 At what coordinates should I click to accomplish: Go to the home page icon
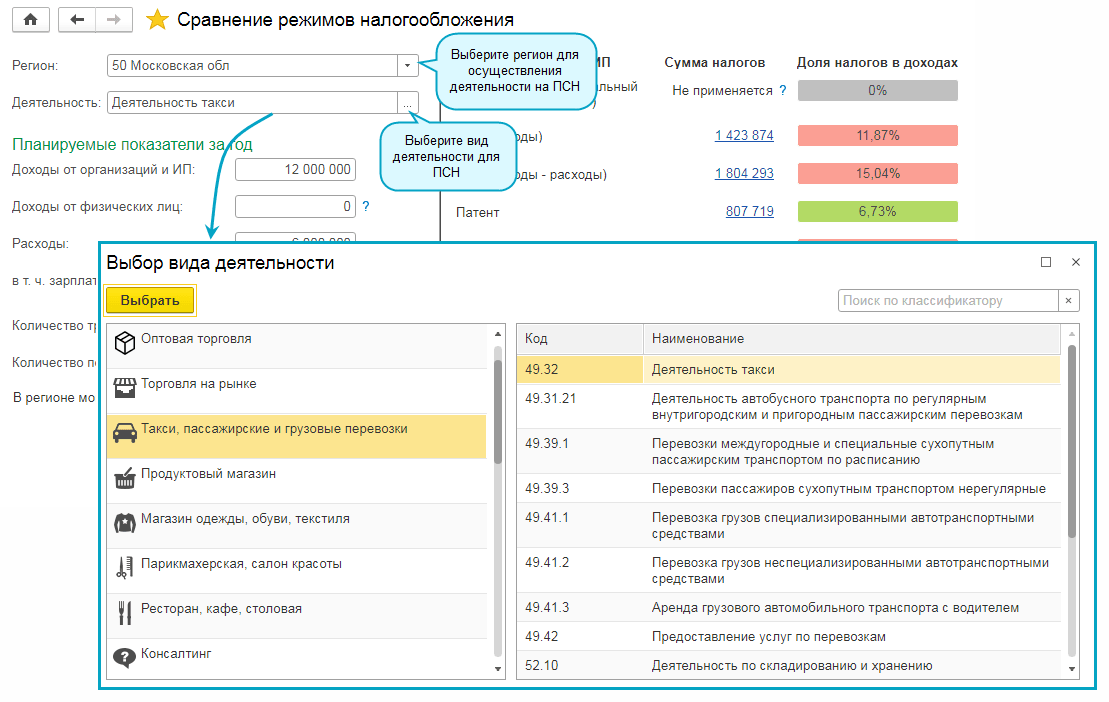30,20
